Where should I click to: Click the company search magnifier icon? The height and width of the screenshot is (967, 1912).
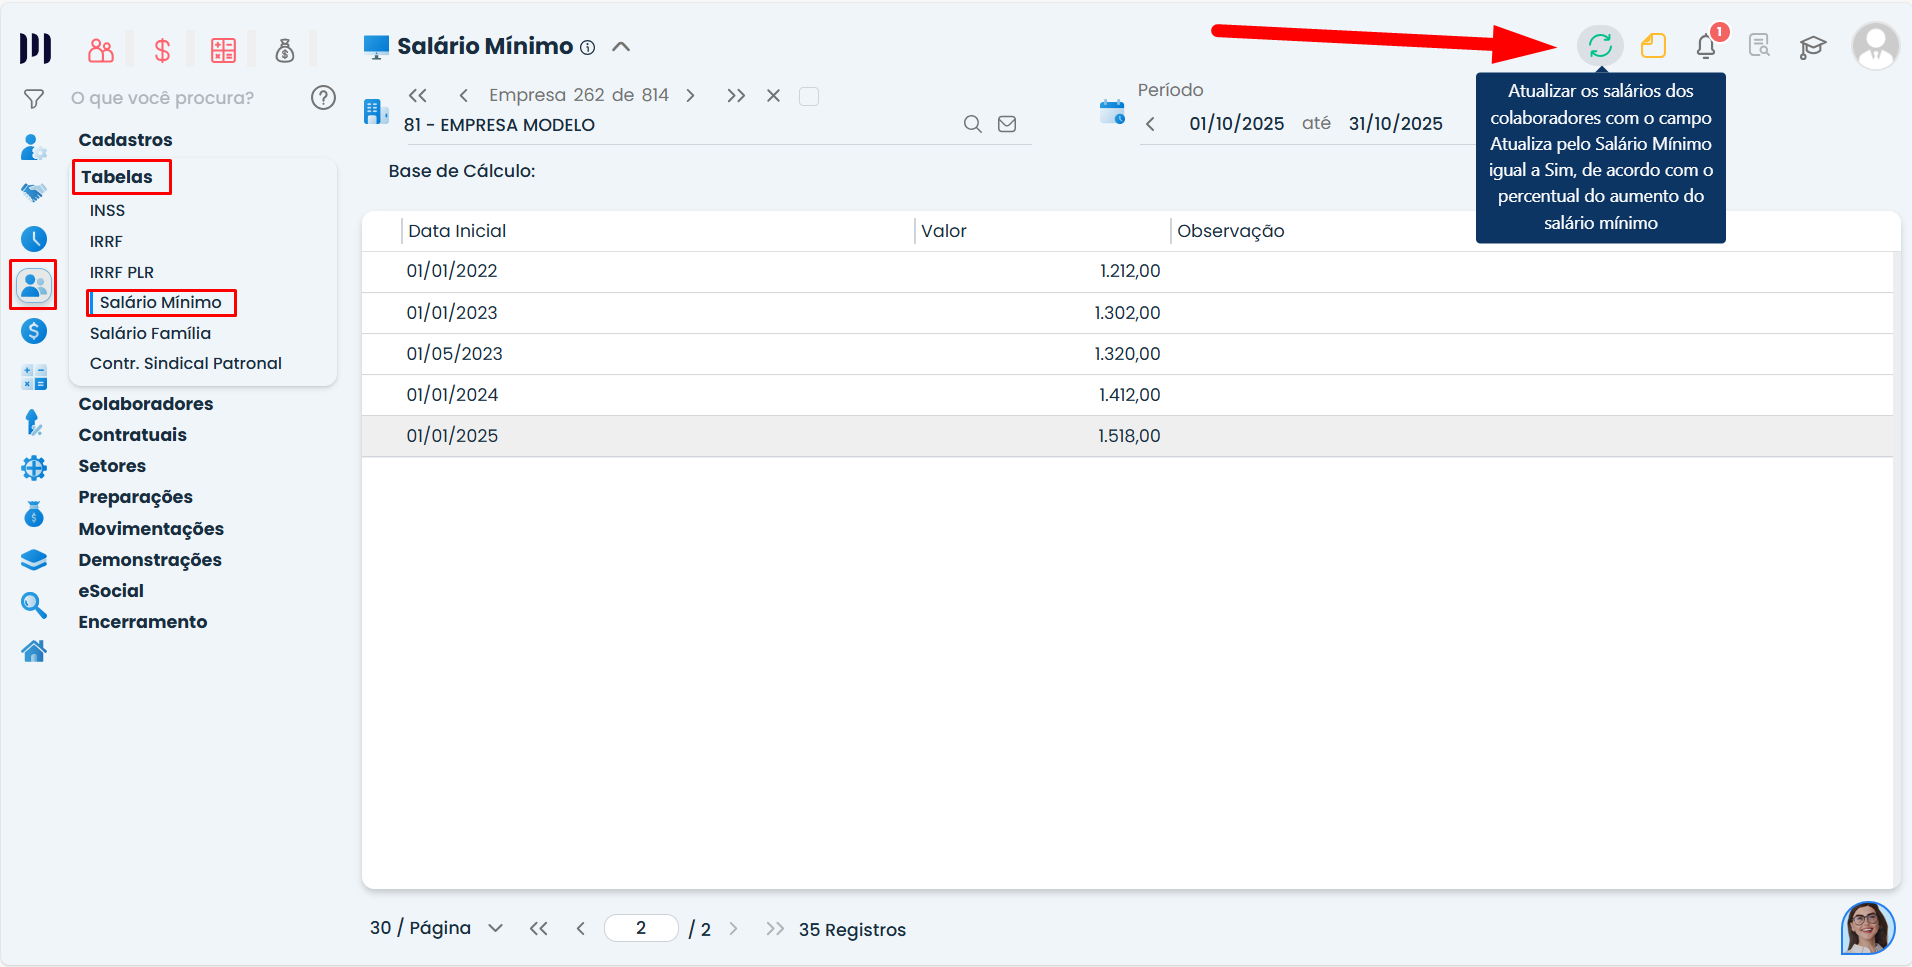coord(972,124)
